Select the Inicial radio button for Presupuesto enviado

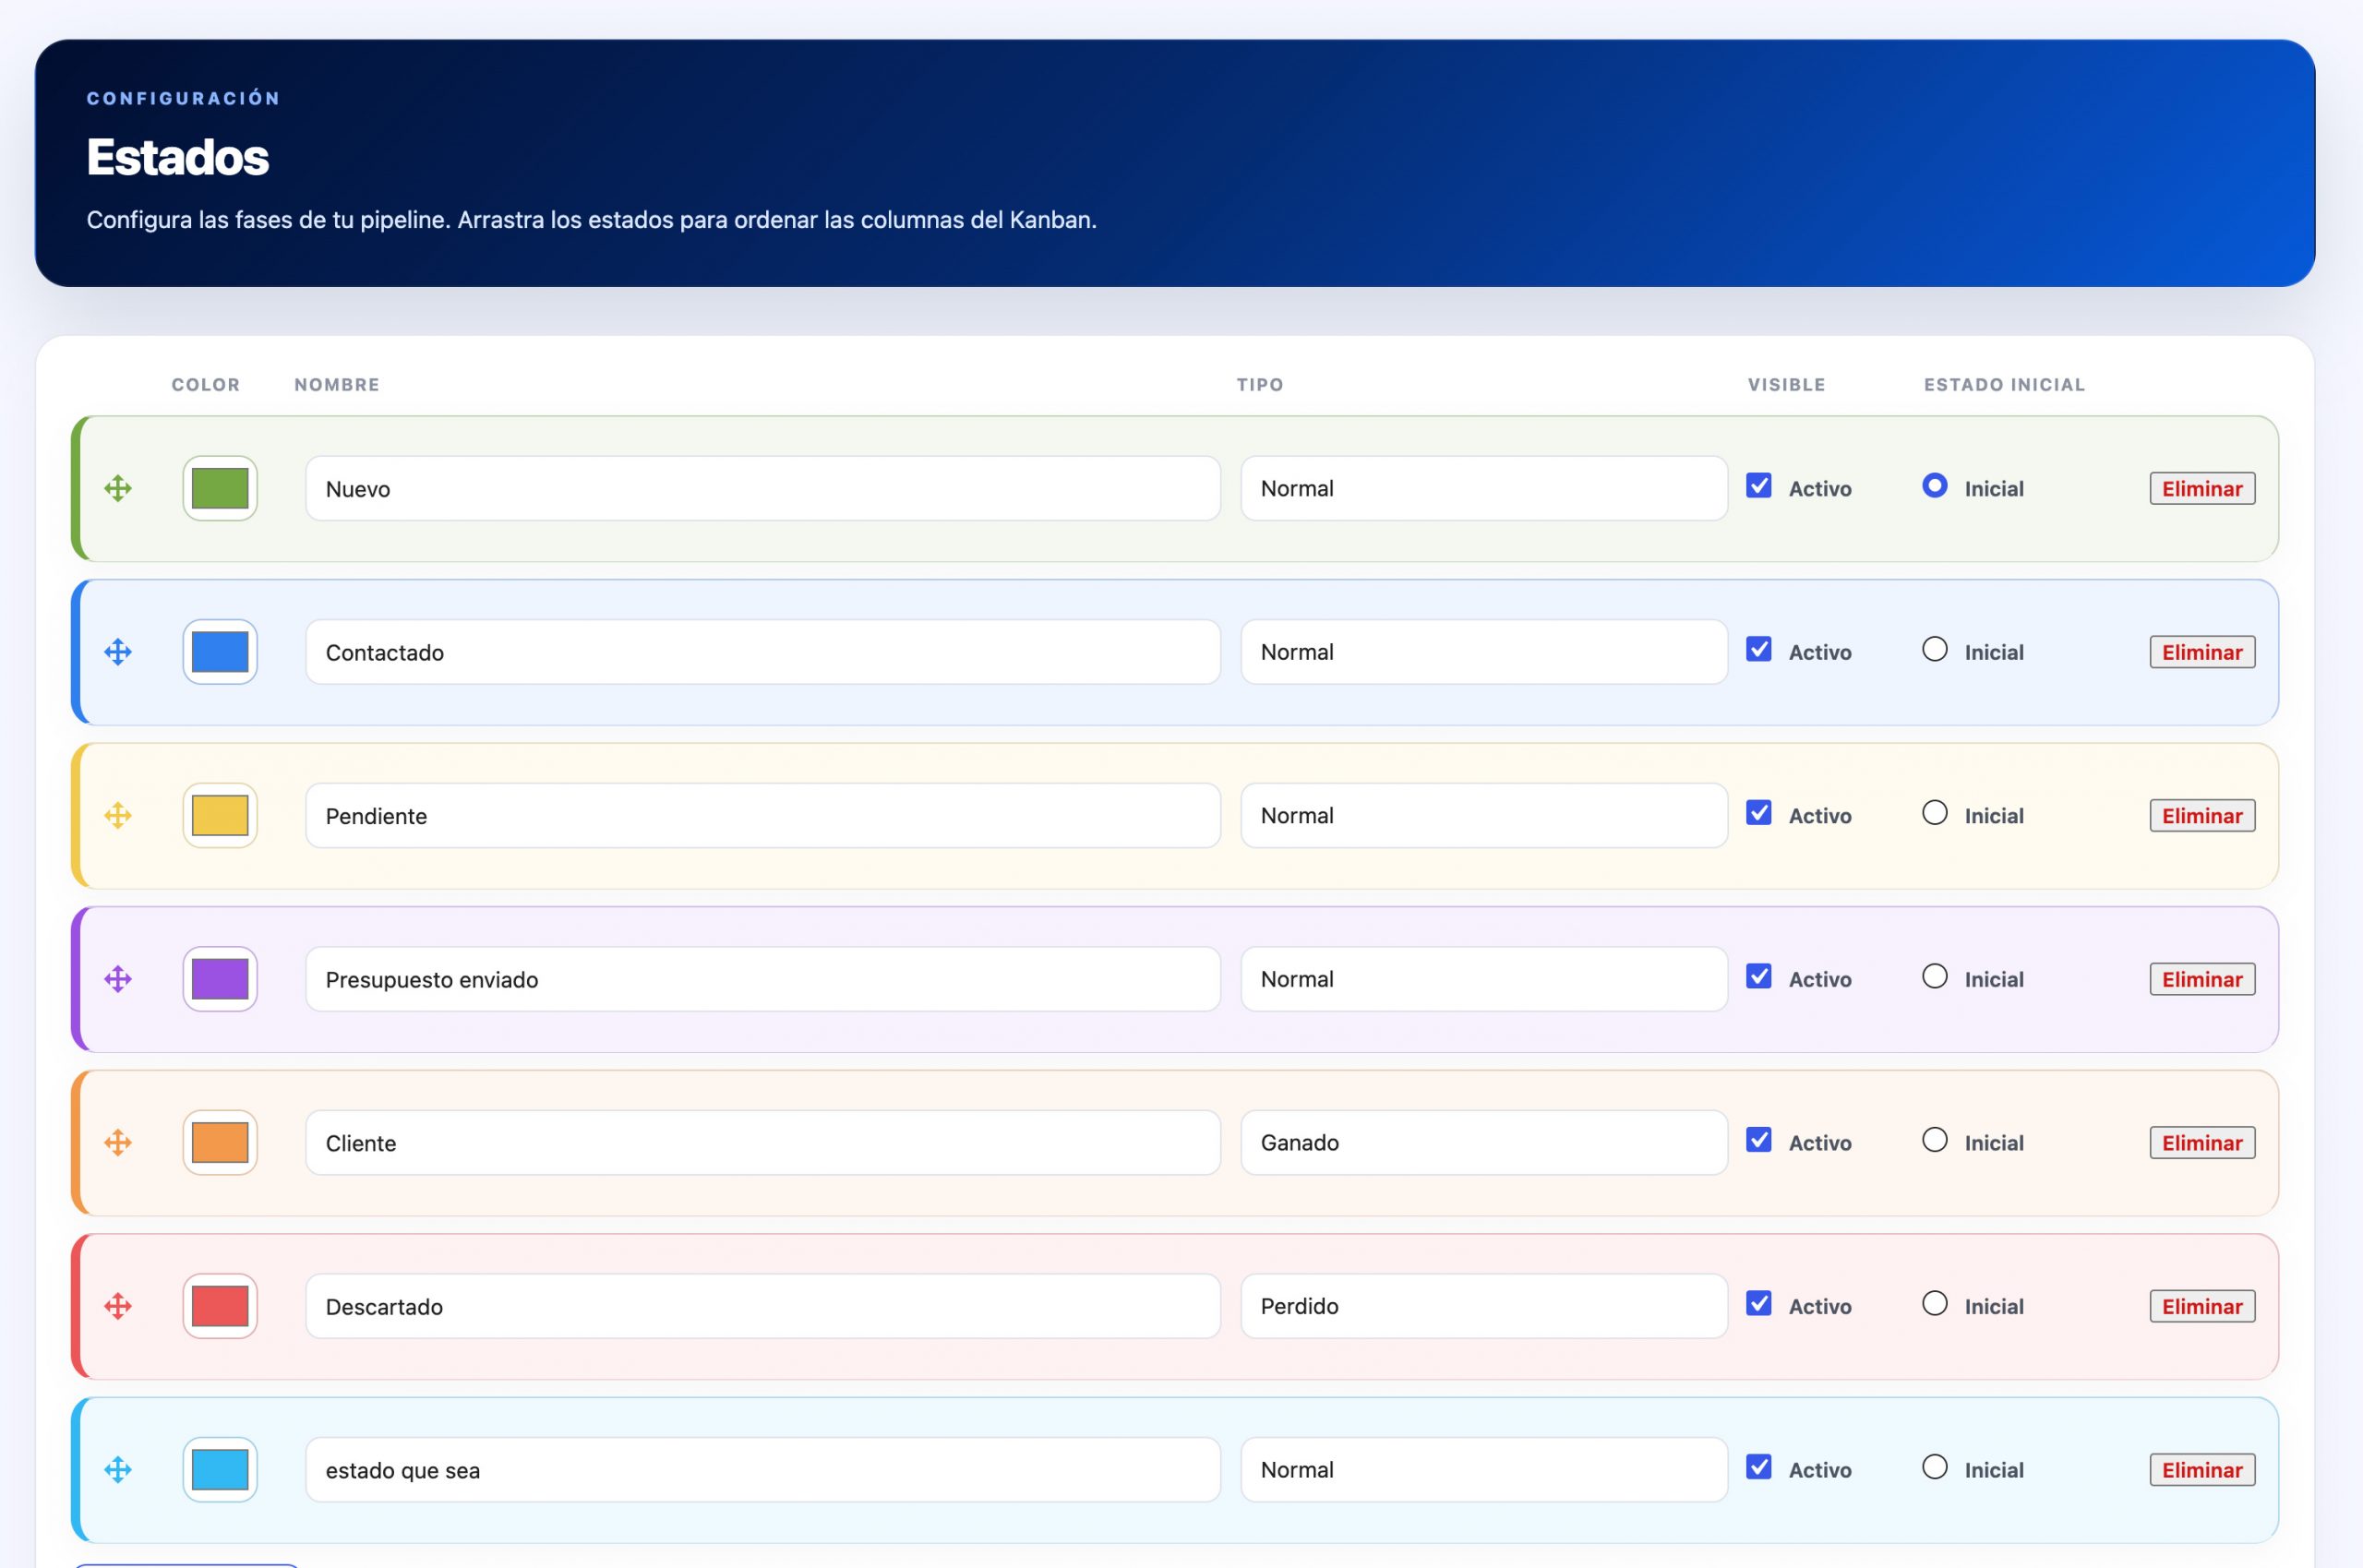pyautogui.click(x=1935, y=976)
